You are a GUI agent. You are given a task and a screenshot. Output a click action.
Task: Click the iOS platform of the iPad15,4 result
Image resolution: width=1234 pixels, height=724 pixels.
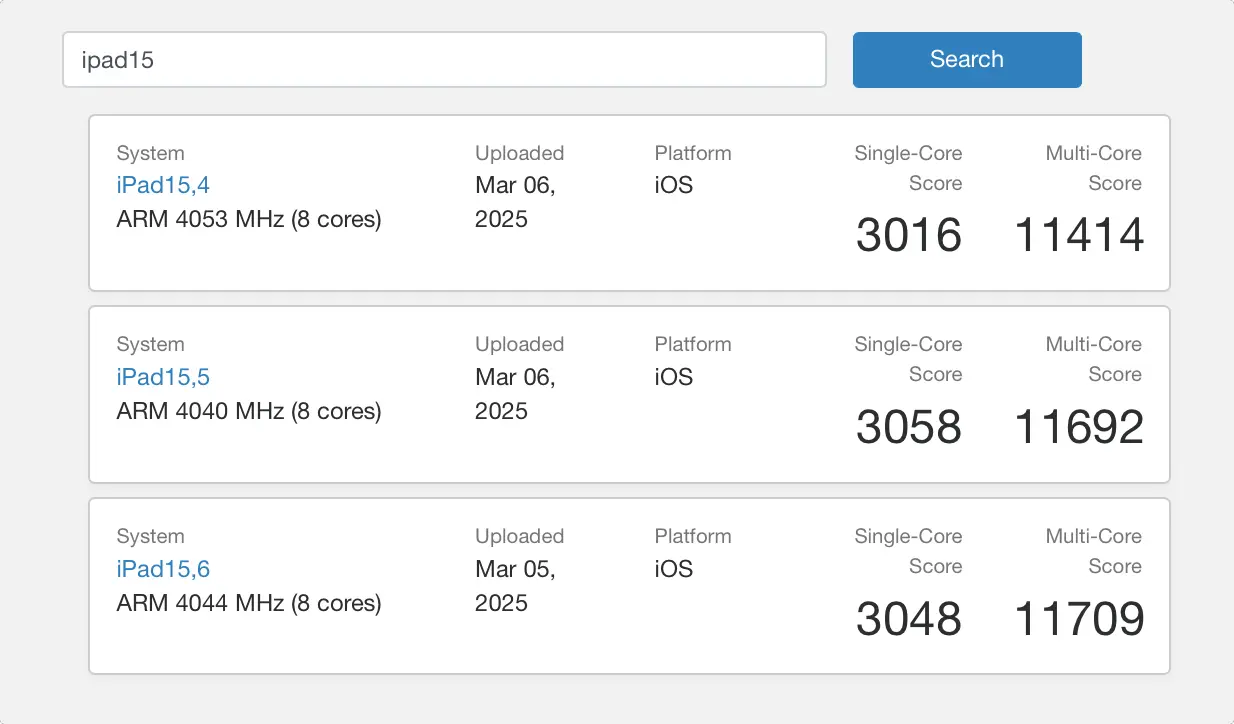pos(674,185)
